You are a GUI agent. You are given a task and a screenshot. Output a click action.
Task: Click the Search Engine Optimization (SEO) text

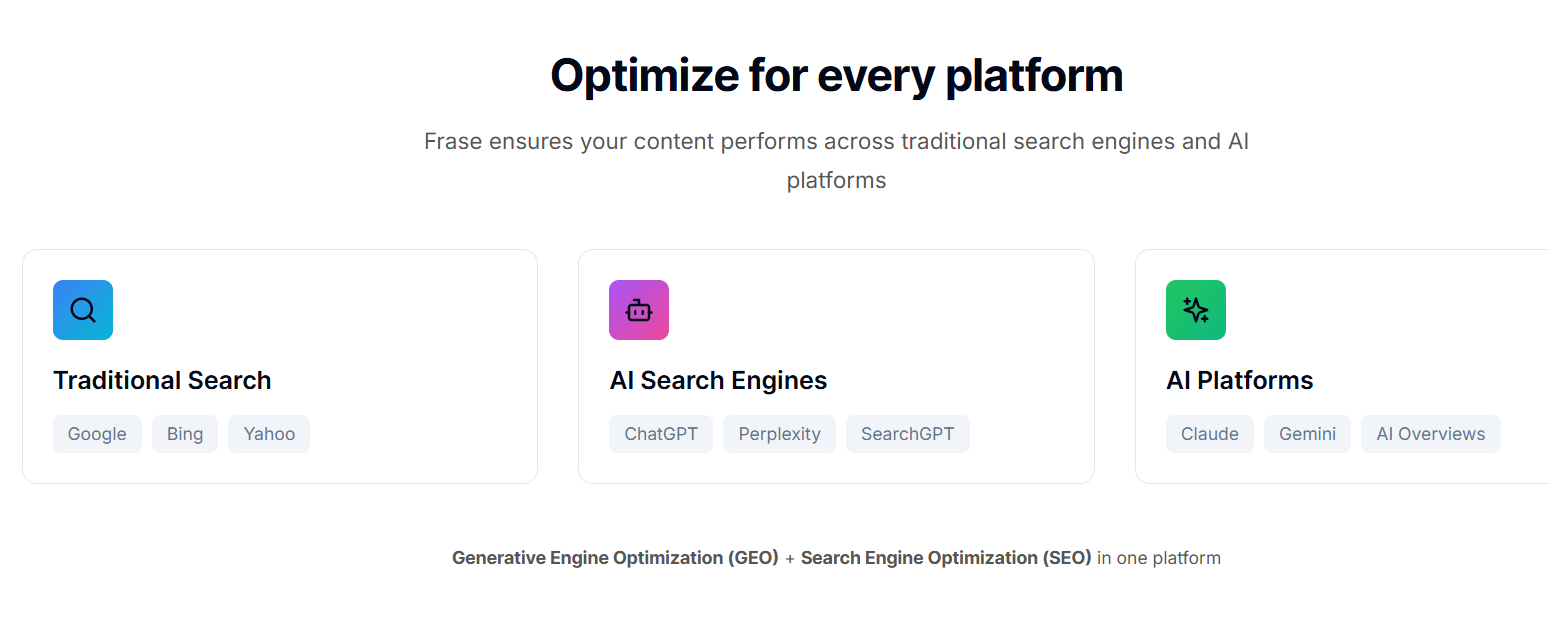tap(946, 558)
